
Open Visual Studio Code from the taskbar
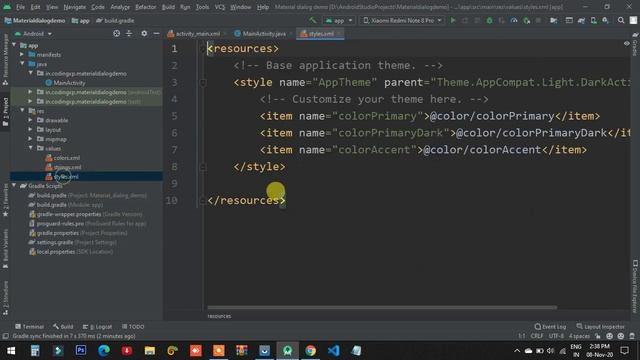click(333, 351)
